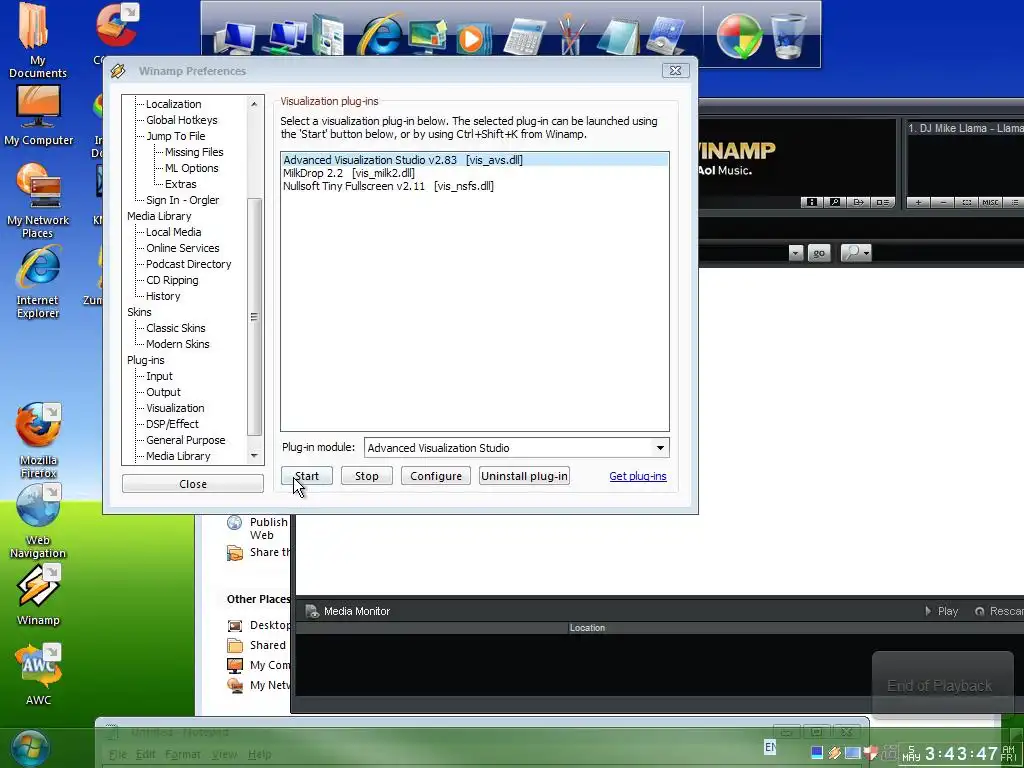
Task: Click Winamp tray icon in system tray
Action: click(834, 753)
